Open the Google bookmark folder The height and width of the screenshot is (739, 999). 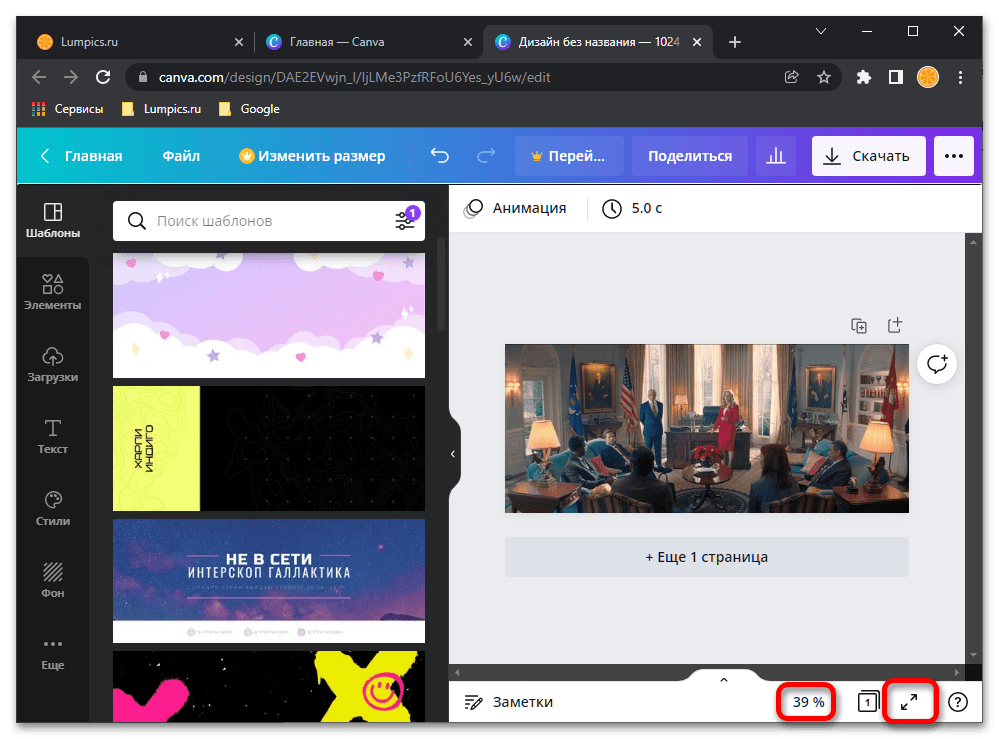pos(249,109)
